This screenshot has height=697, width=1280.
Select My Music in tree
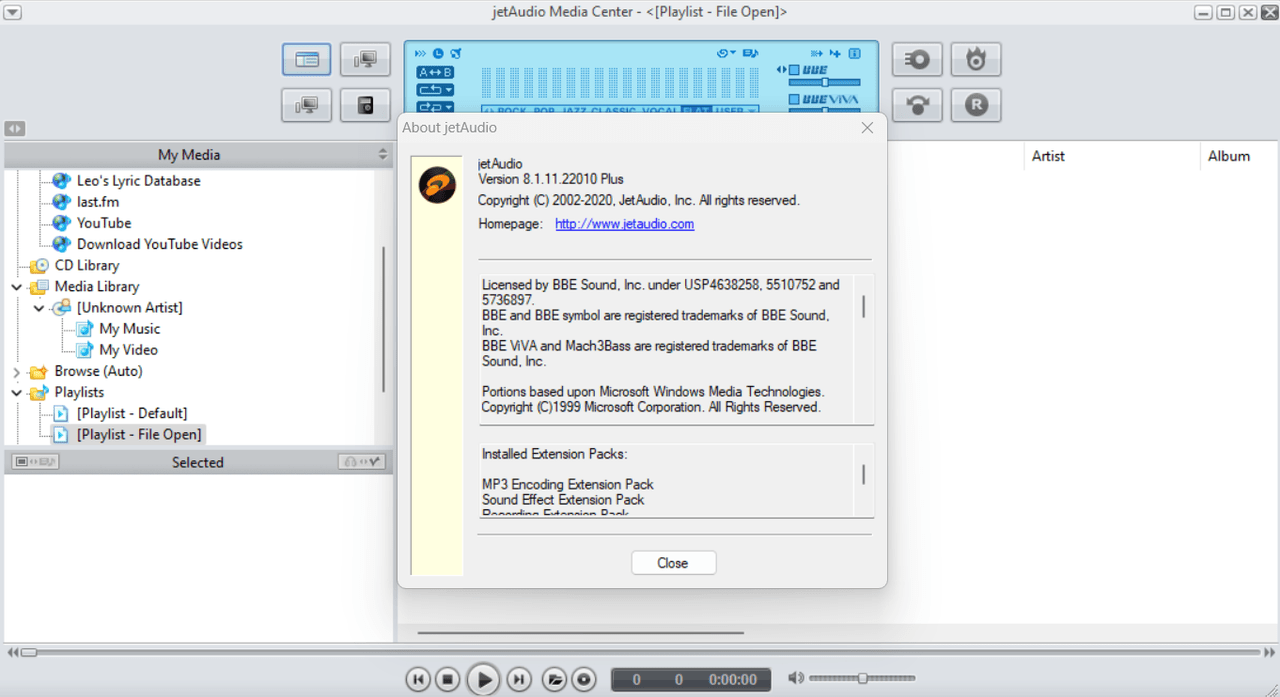(x=129, y=329)
